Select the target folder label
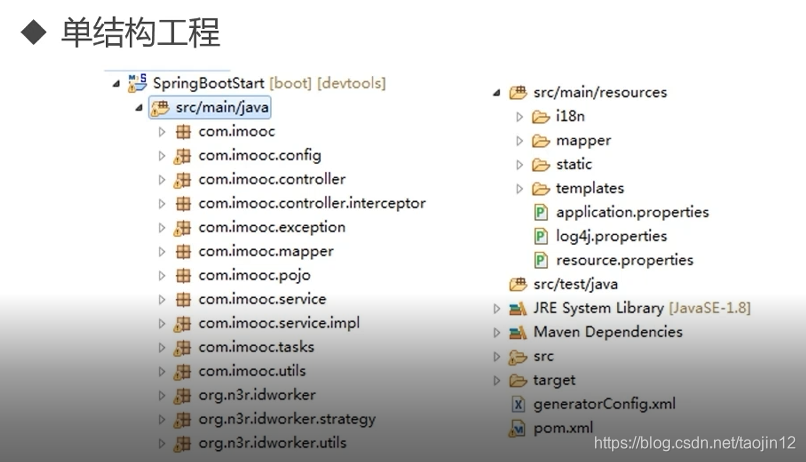The width and height of the screenshot is (806, 462). coord(554,380)
